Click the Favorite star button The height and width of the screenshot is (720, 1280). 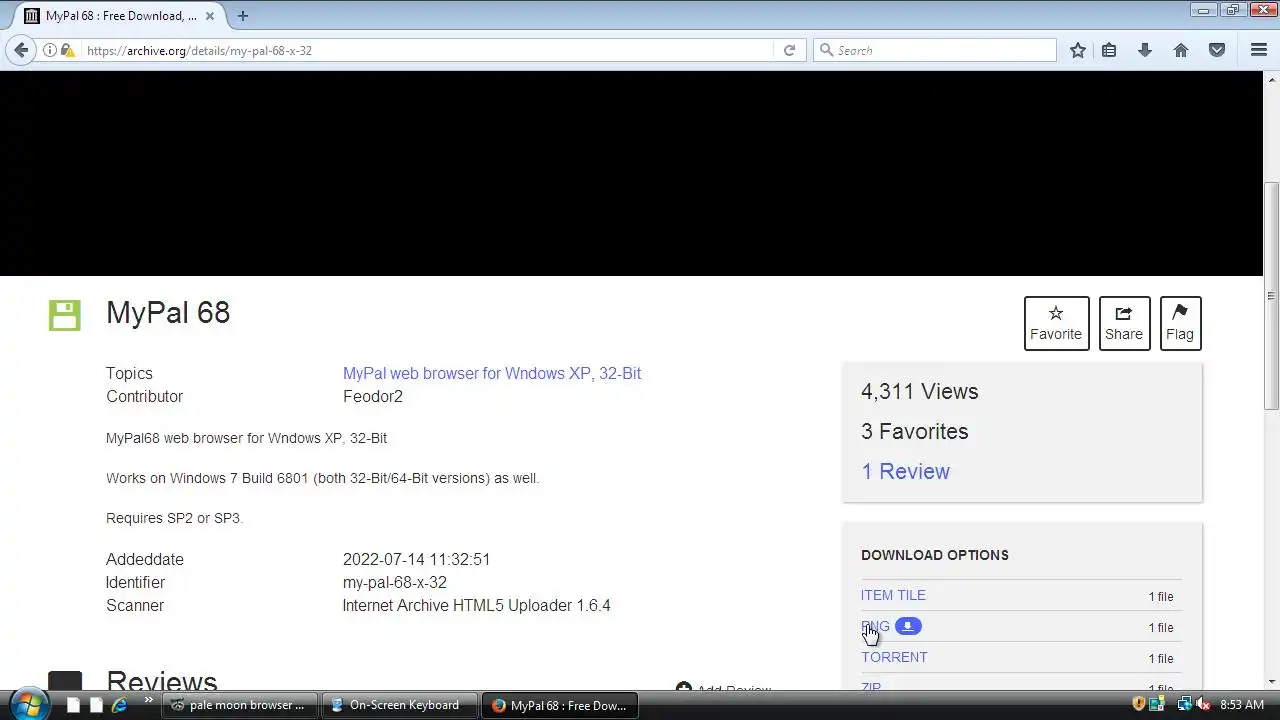coord(1056,323)
